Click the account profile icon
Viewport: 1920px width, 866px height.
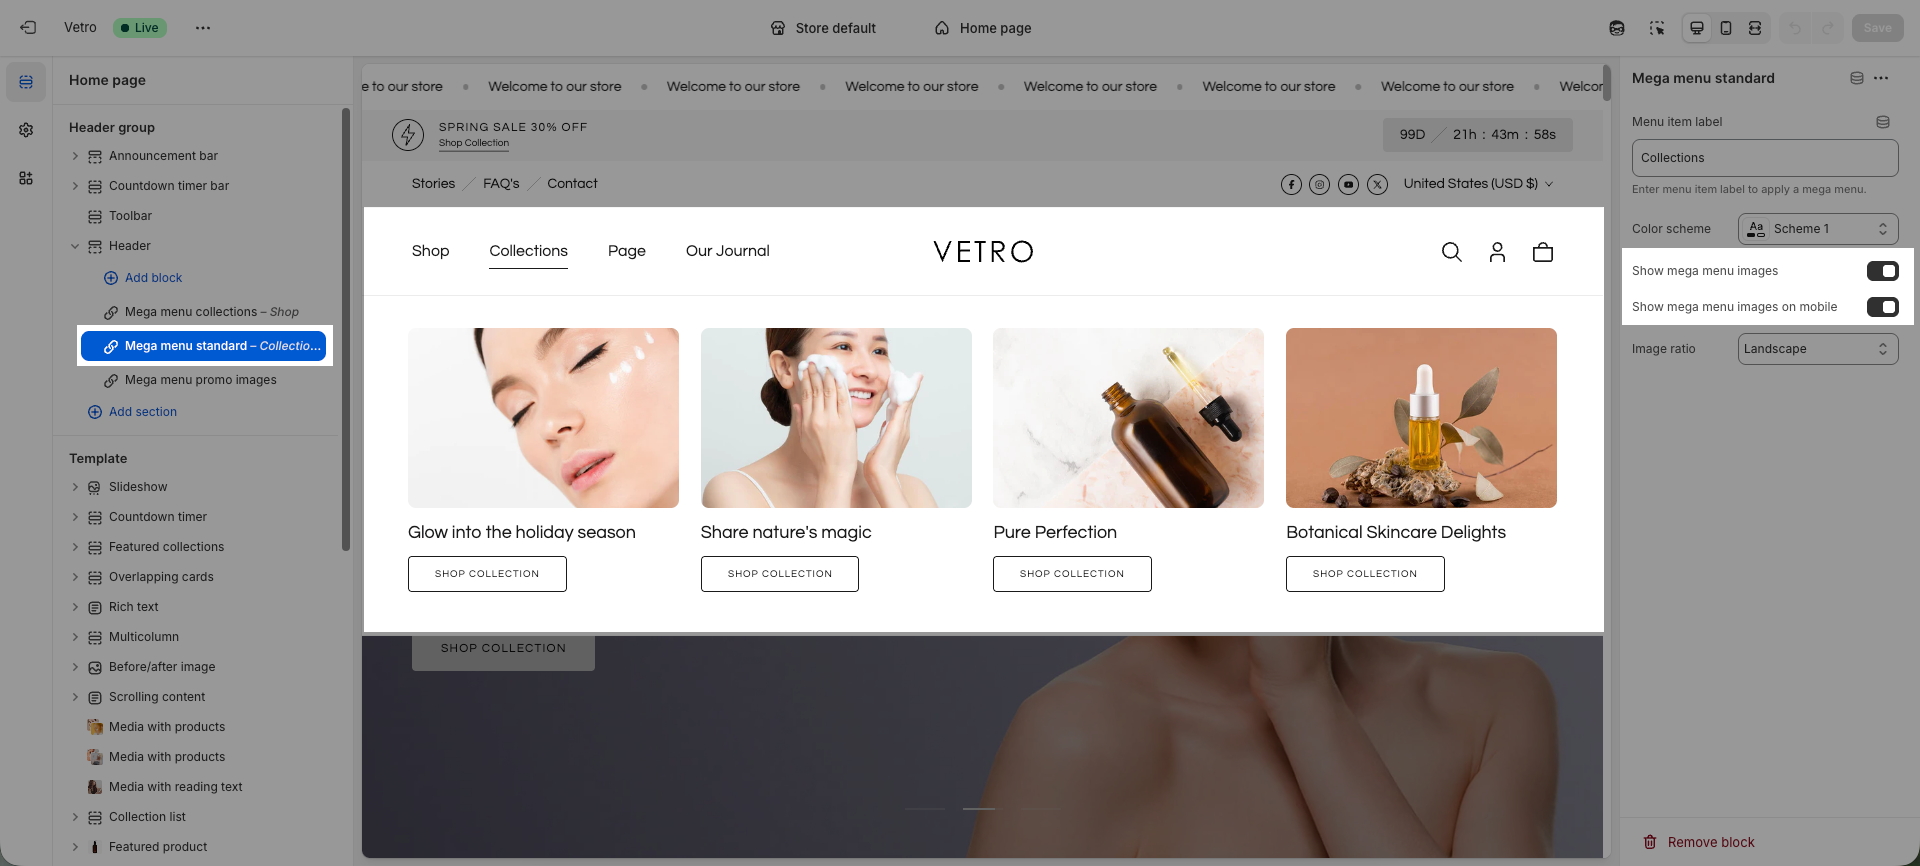[1497, 252]
